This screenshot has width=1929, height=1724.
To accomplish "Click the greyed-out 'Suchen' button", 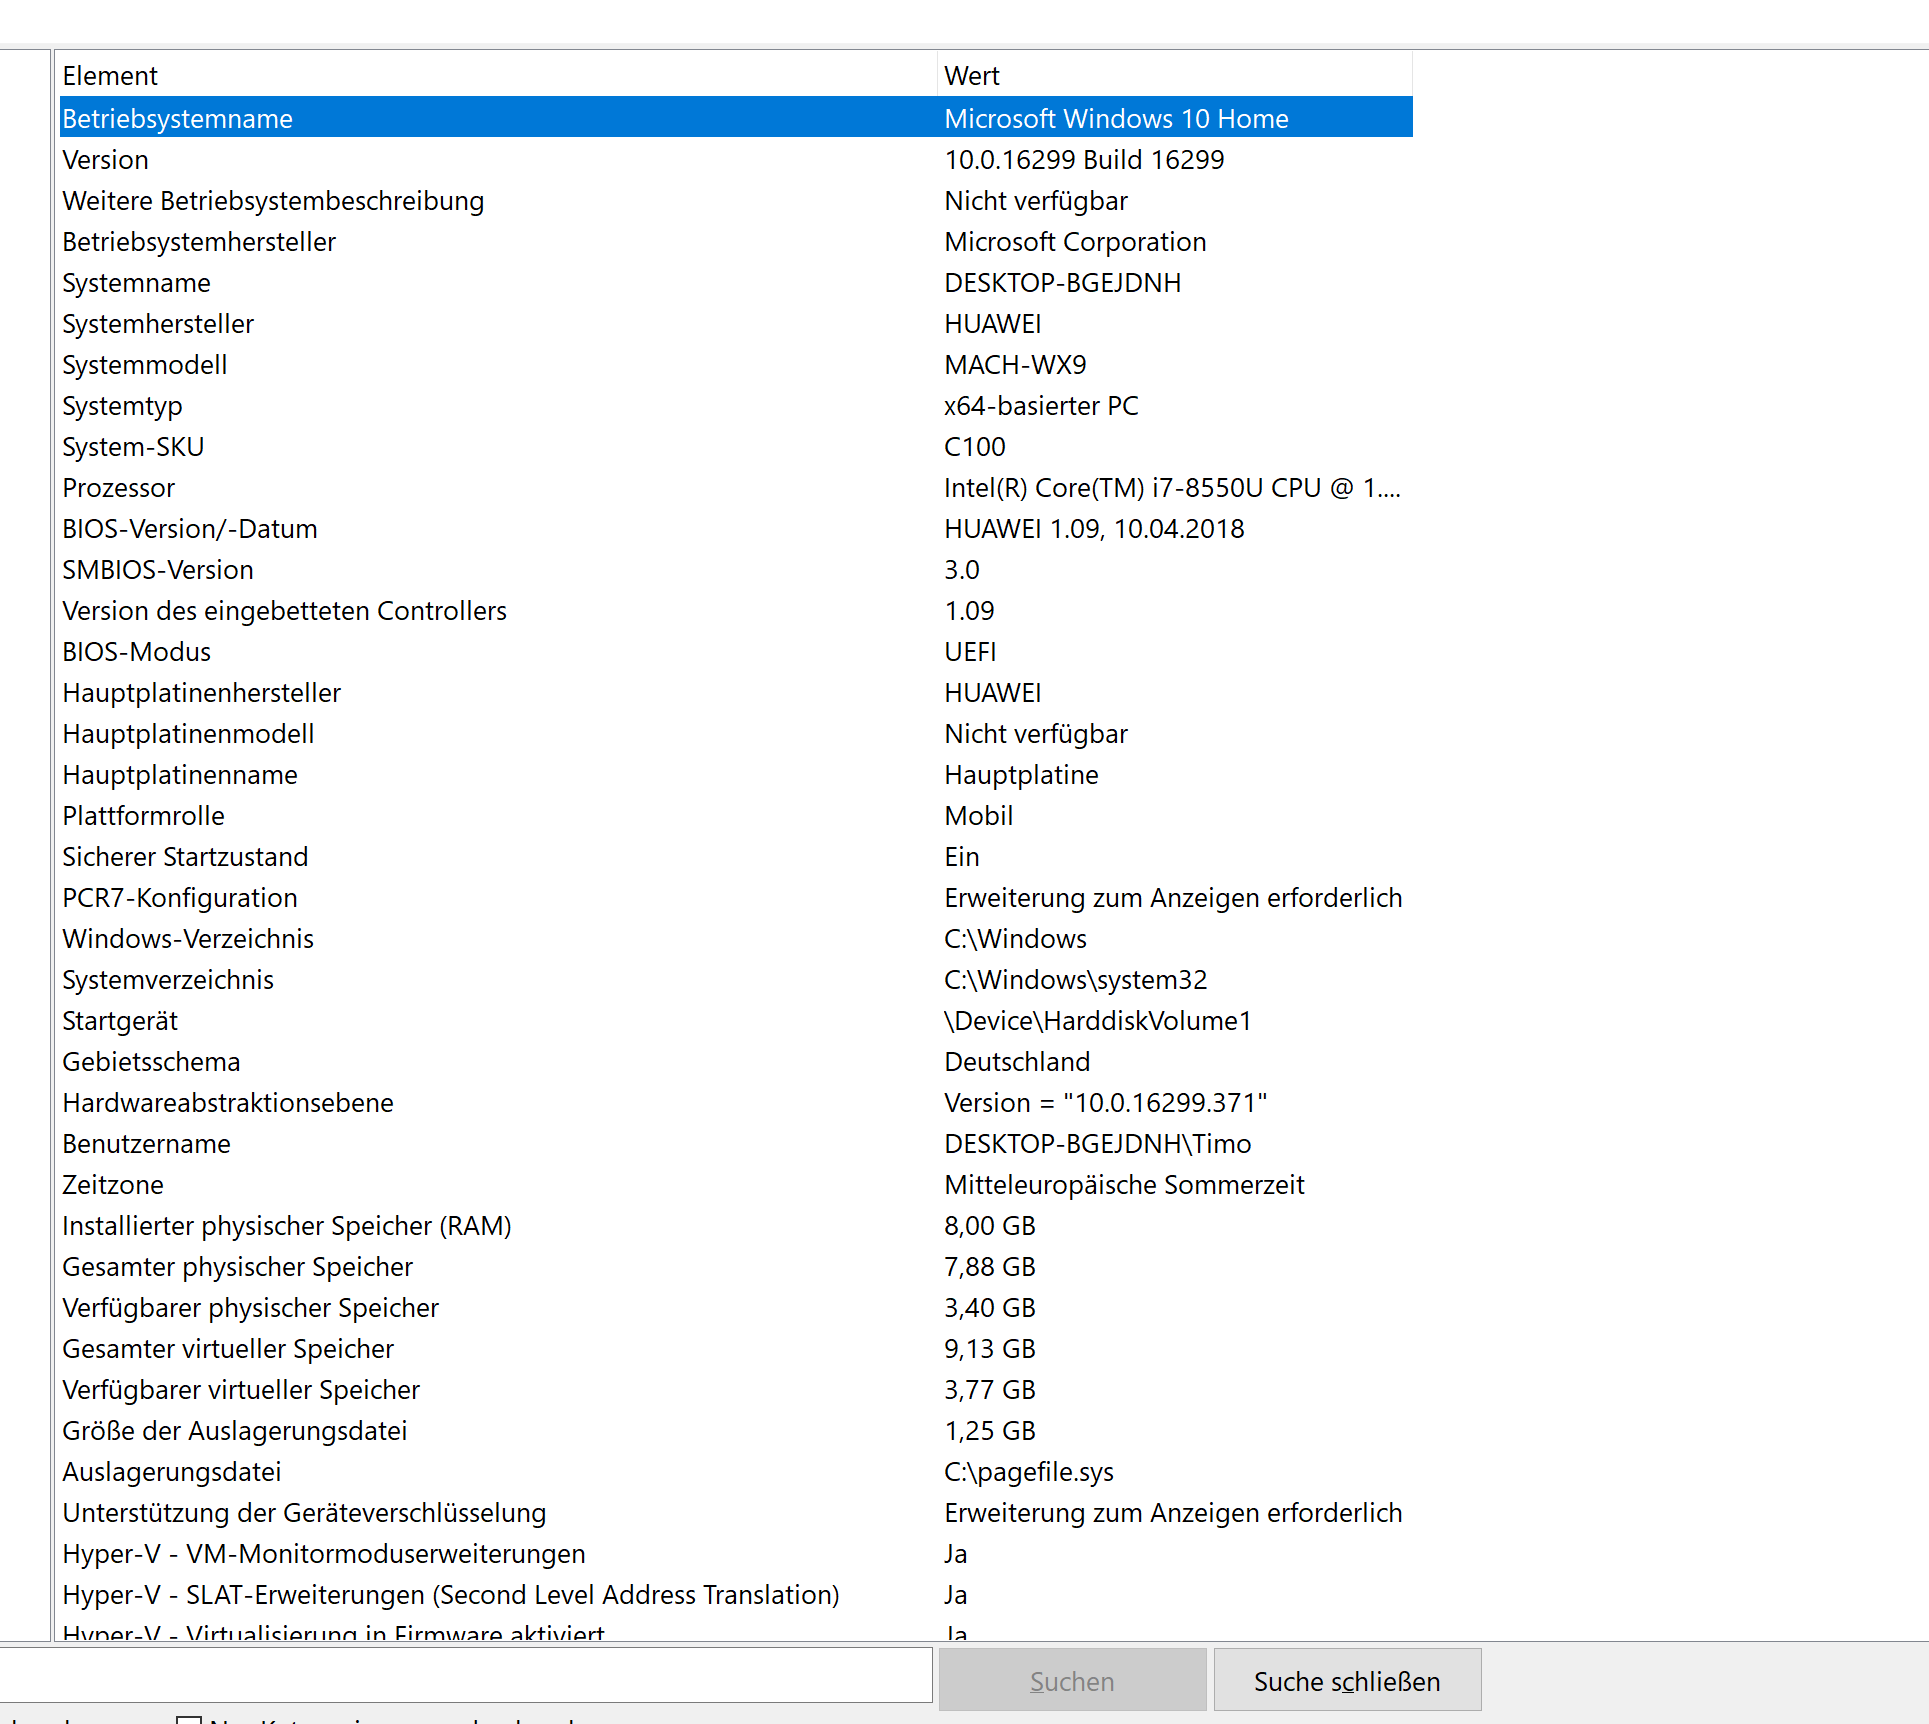I will (x=1071, y=1681).
